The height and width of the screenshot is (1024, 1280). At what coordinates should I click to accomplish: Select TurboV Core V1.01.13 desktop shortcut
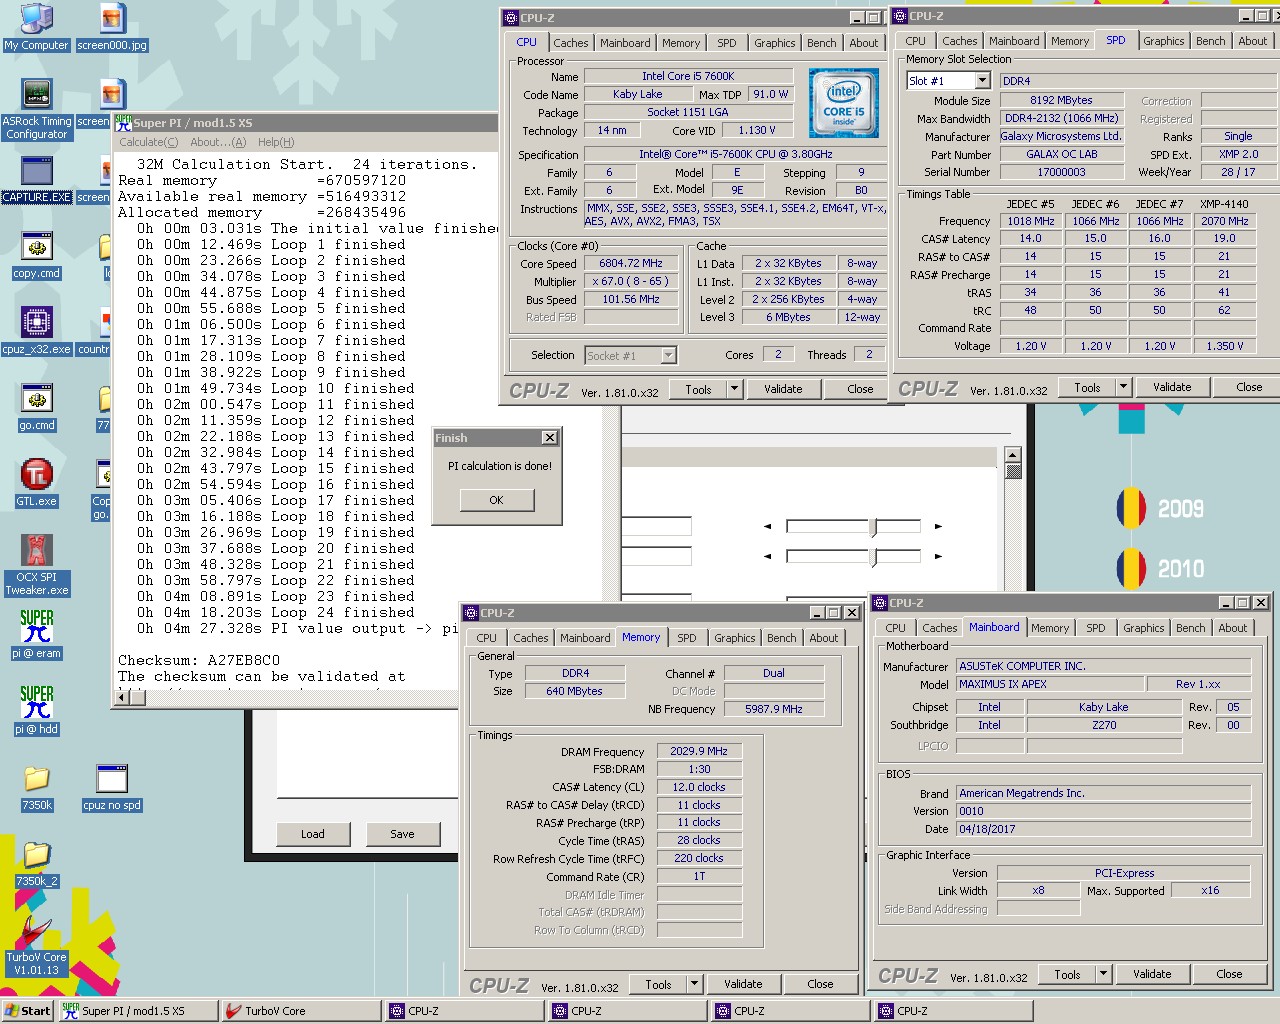(x=37, y=946)
